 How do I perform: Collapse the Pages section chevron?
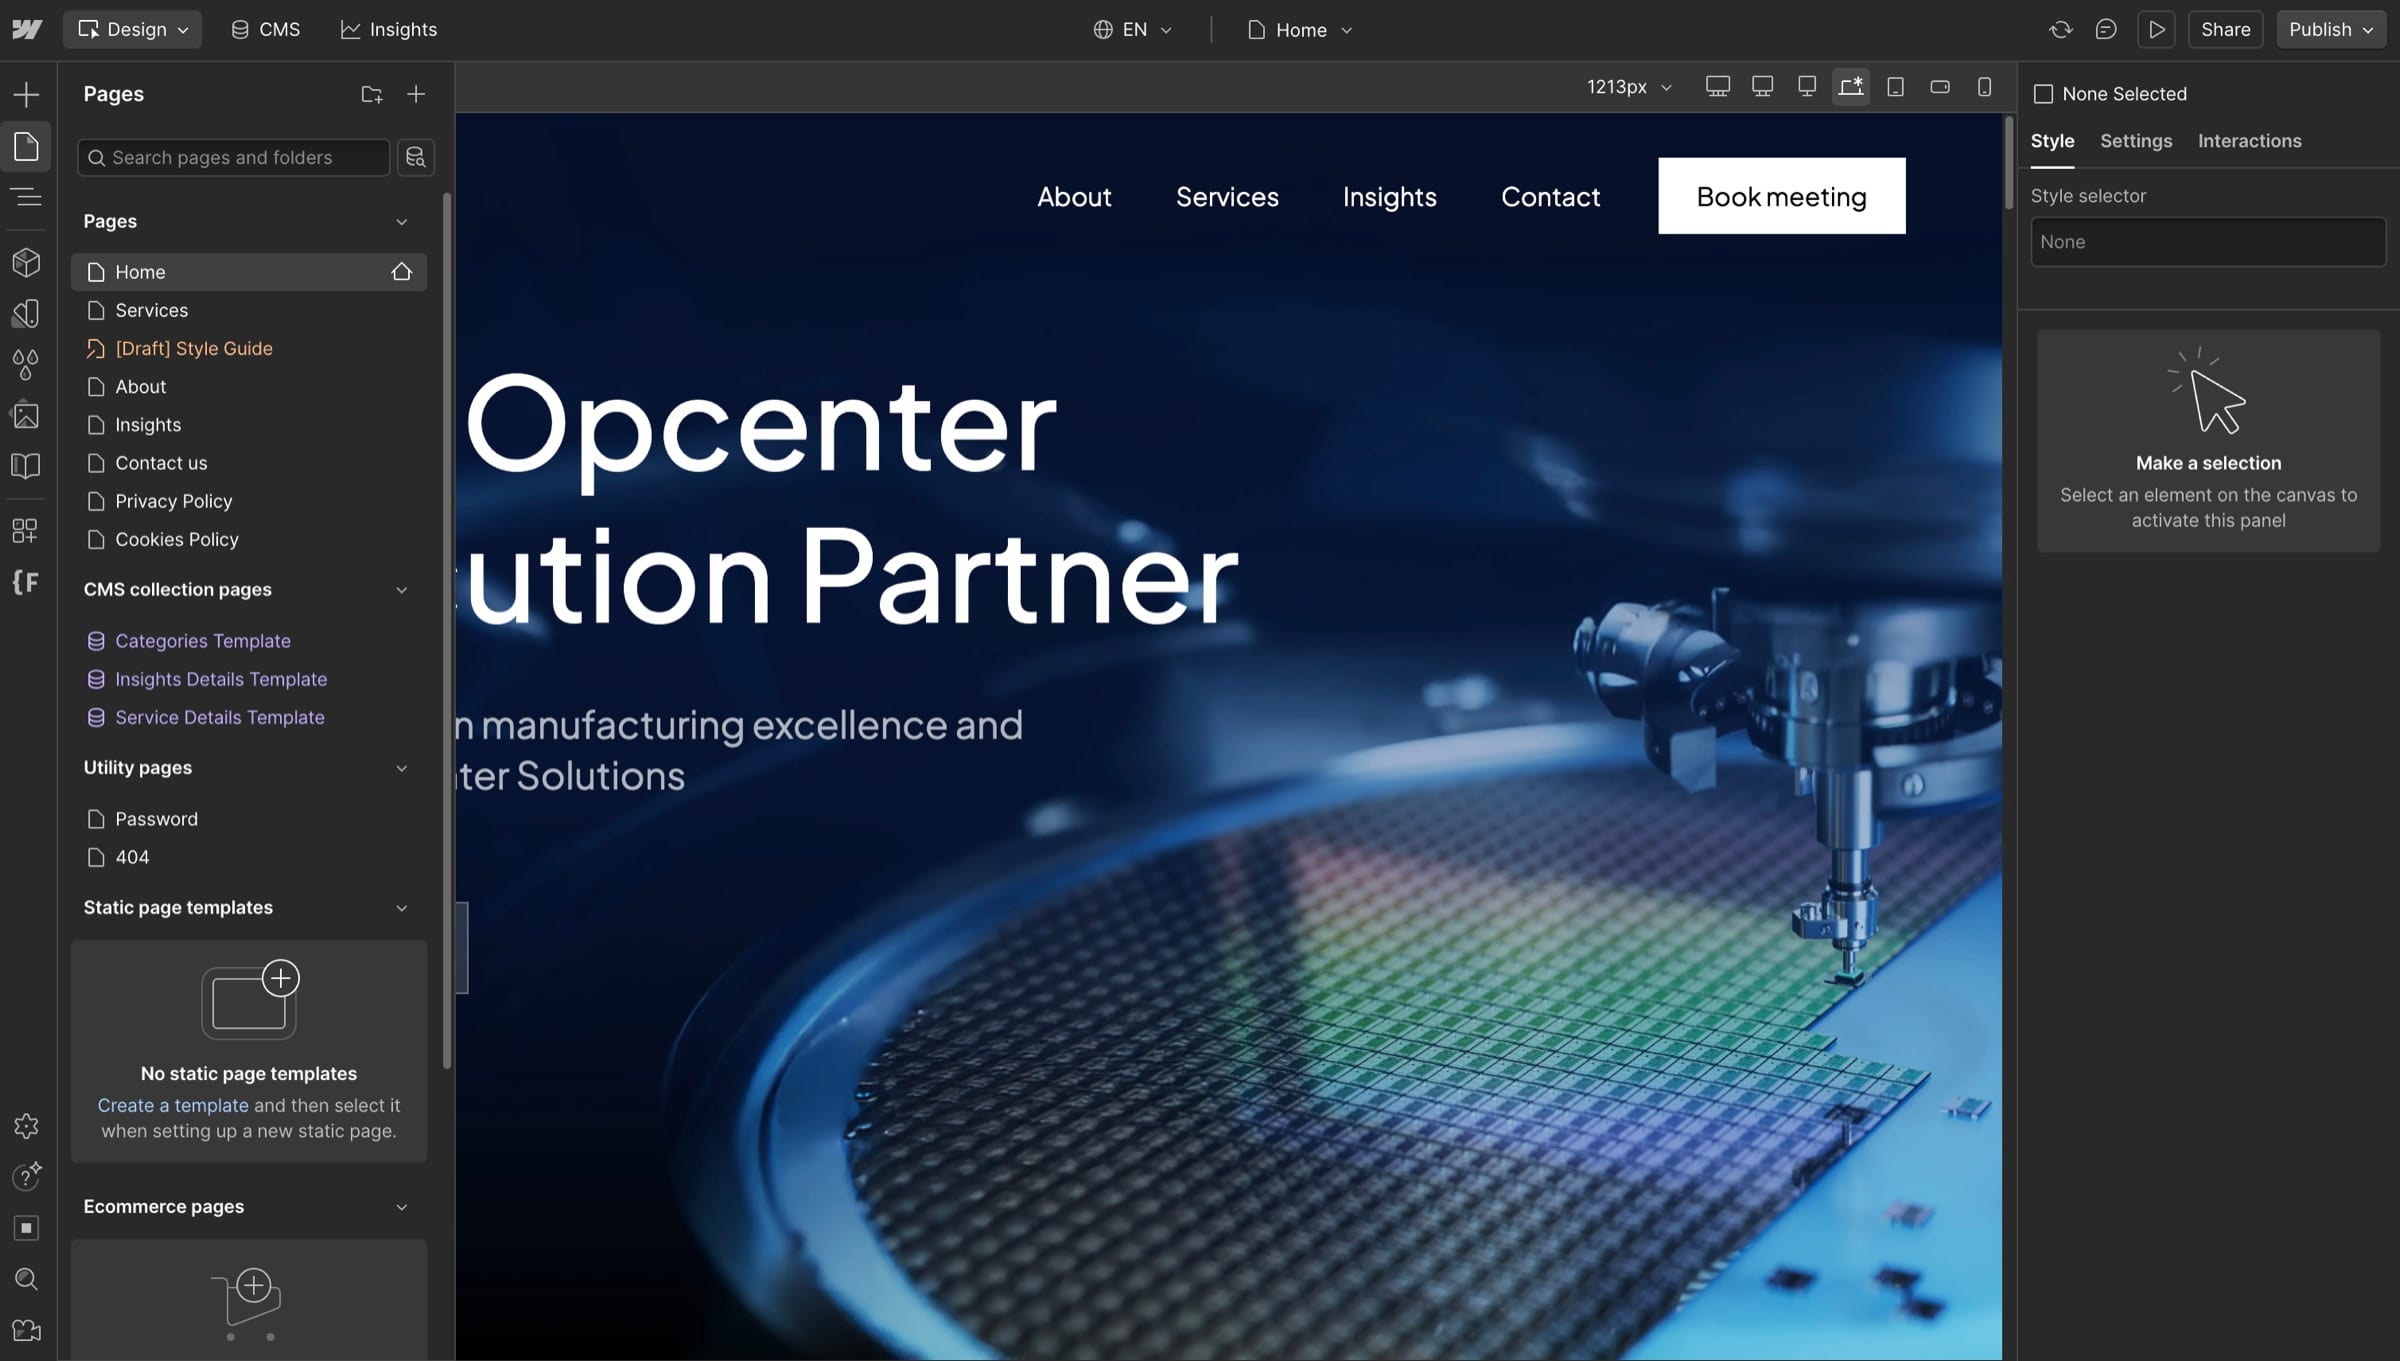[402, 222]
